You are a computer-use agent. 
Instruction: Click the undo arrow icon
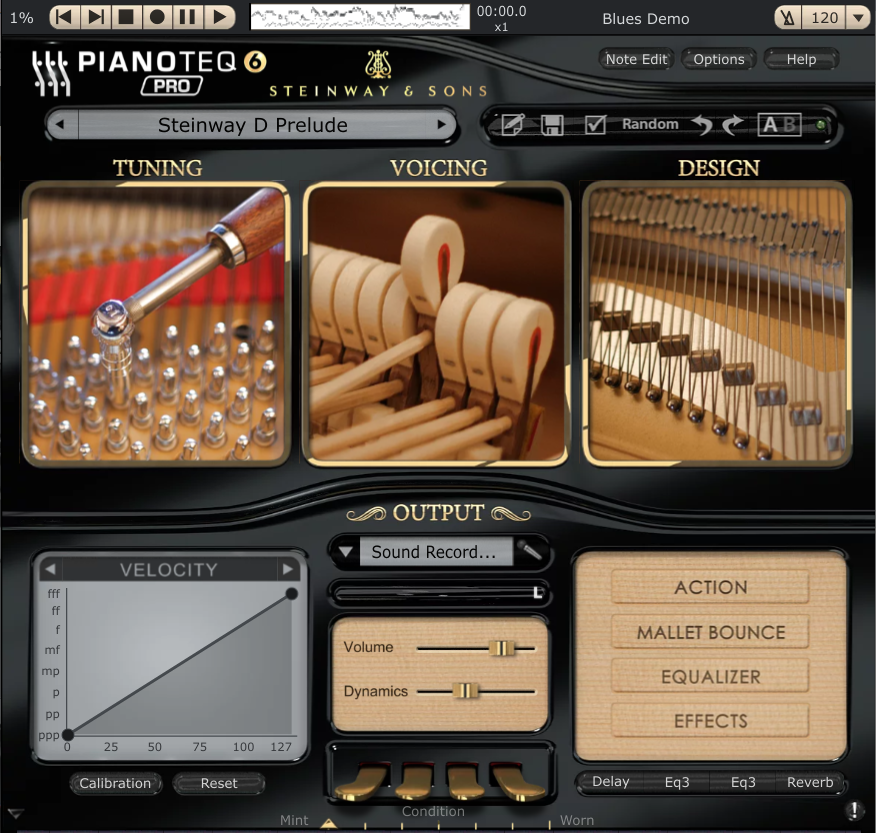click(702, 125)
